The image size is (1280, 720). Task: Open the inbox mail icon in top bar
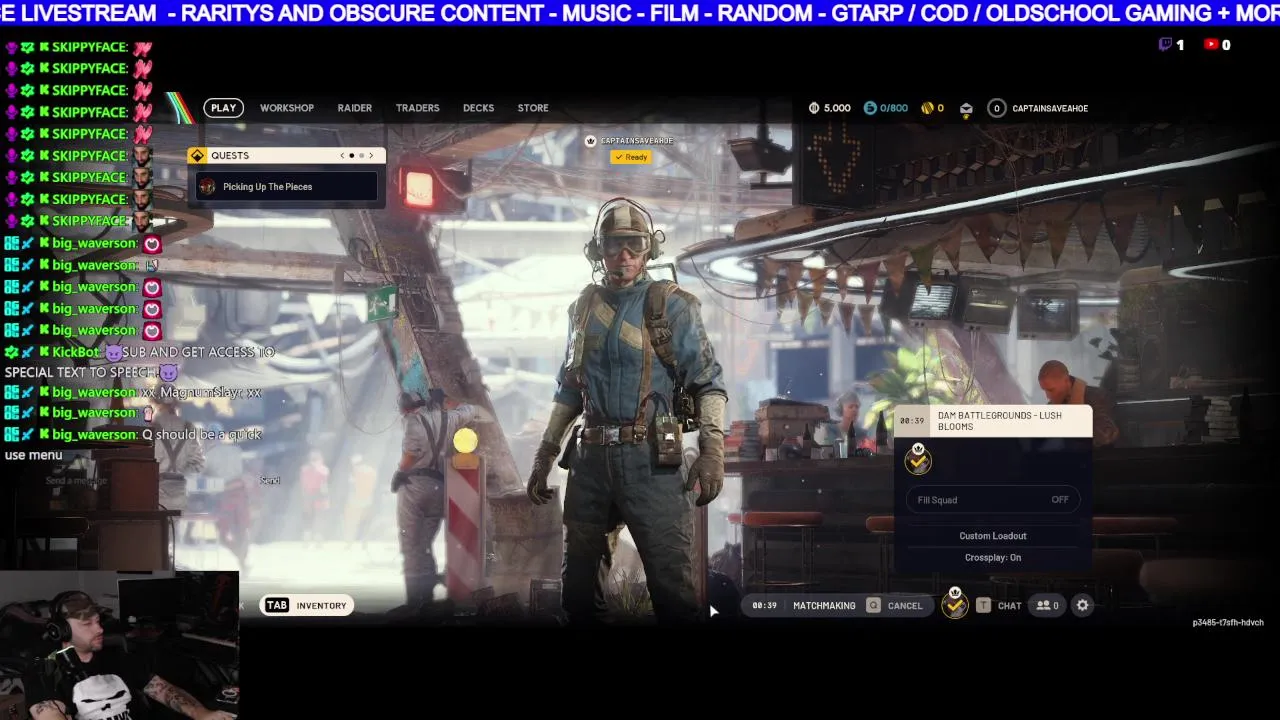(x=966, y=108)
